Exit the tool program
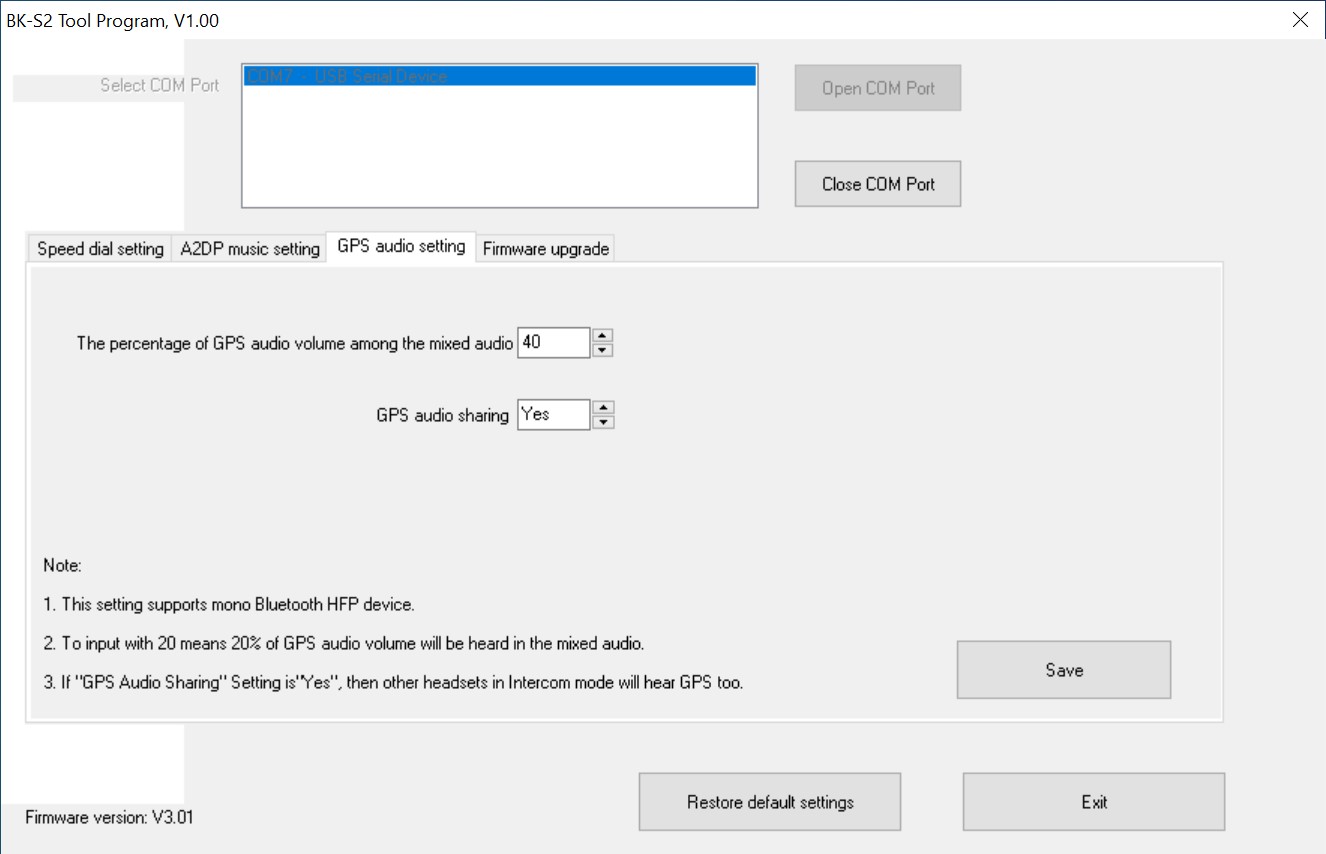Viewport: 1326px width, 854px height. tap(1093, 802)
